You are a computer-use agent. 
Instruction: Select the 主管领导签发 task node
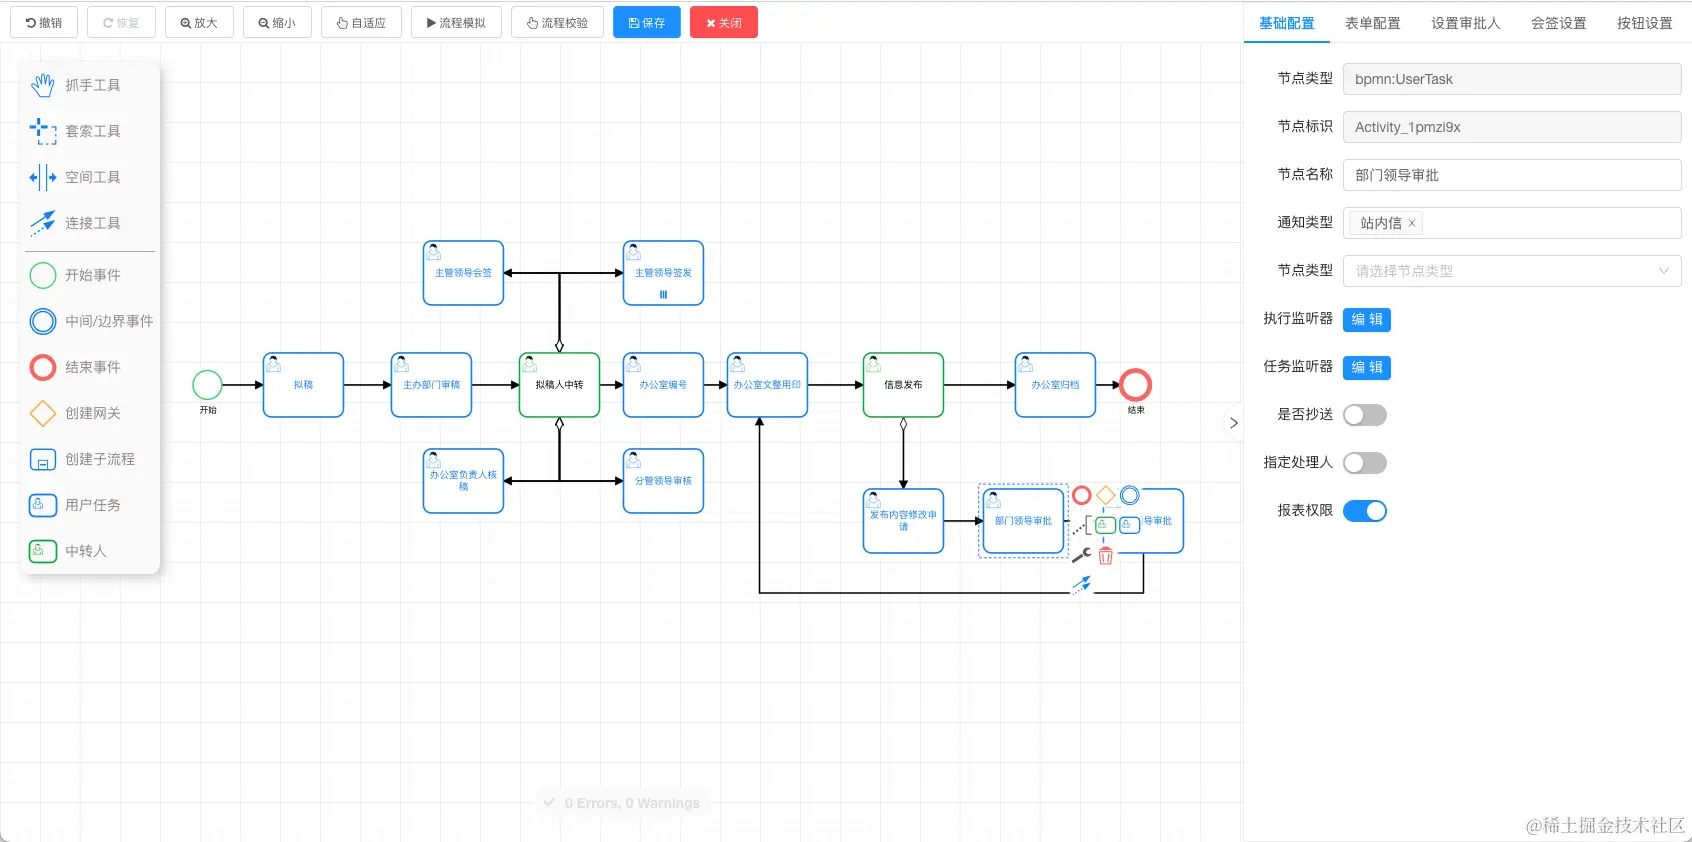point(663,273)
